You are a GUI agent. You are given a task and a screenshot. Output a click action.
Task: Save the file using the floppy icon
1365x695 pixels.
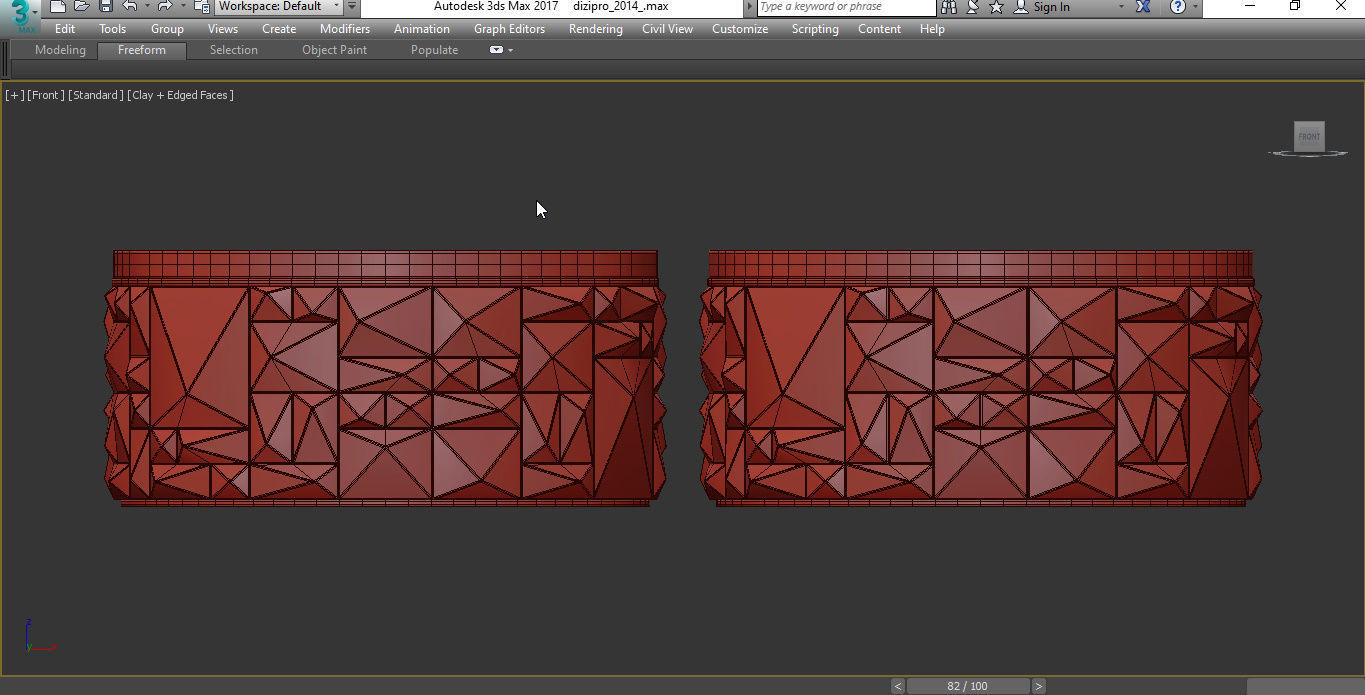click(105, 7)
